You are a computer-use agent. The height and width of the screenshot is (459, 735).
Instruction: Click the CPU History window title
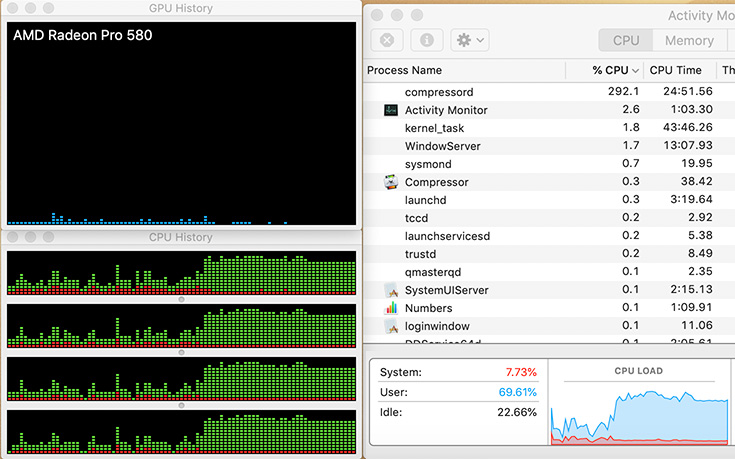(180, 237)
